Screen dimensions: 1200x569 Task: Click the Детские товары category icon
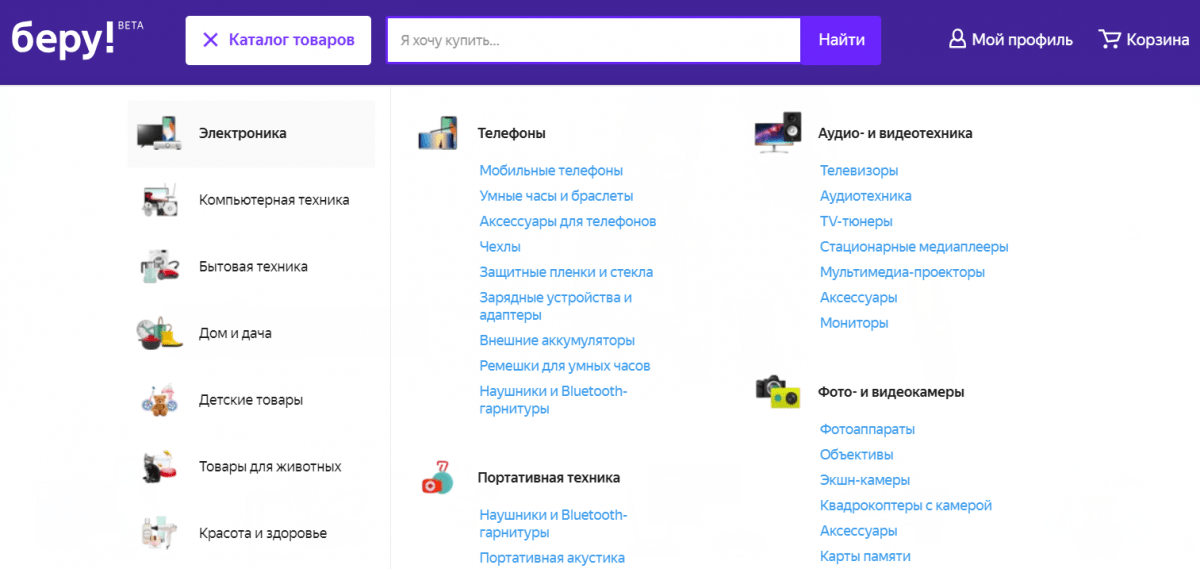pos(159,400)
